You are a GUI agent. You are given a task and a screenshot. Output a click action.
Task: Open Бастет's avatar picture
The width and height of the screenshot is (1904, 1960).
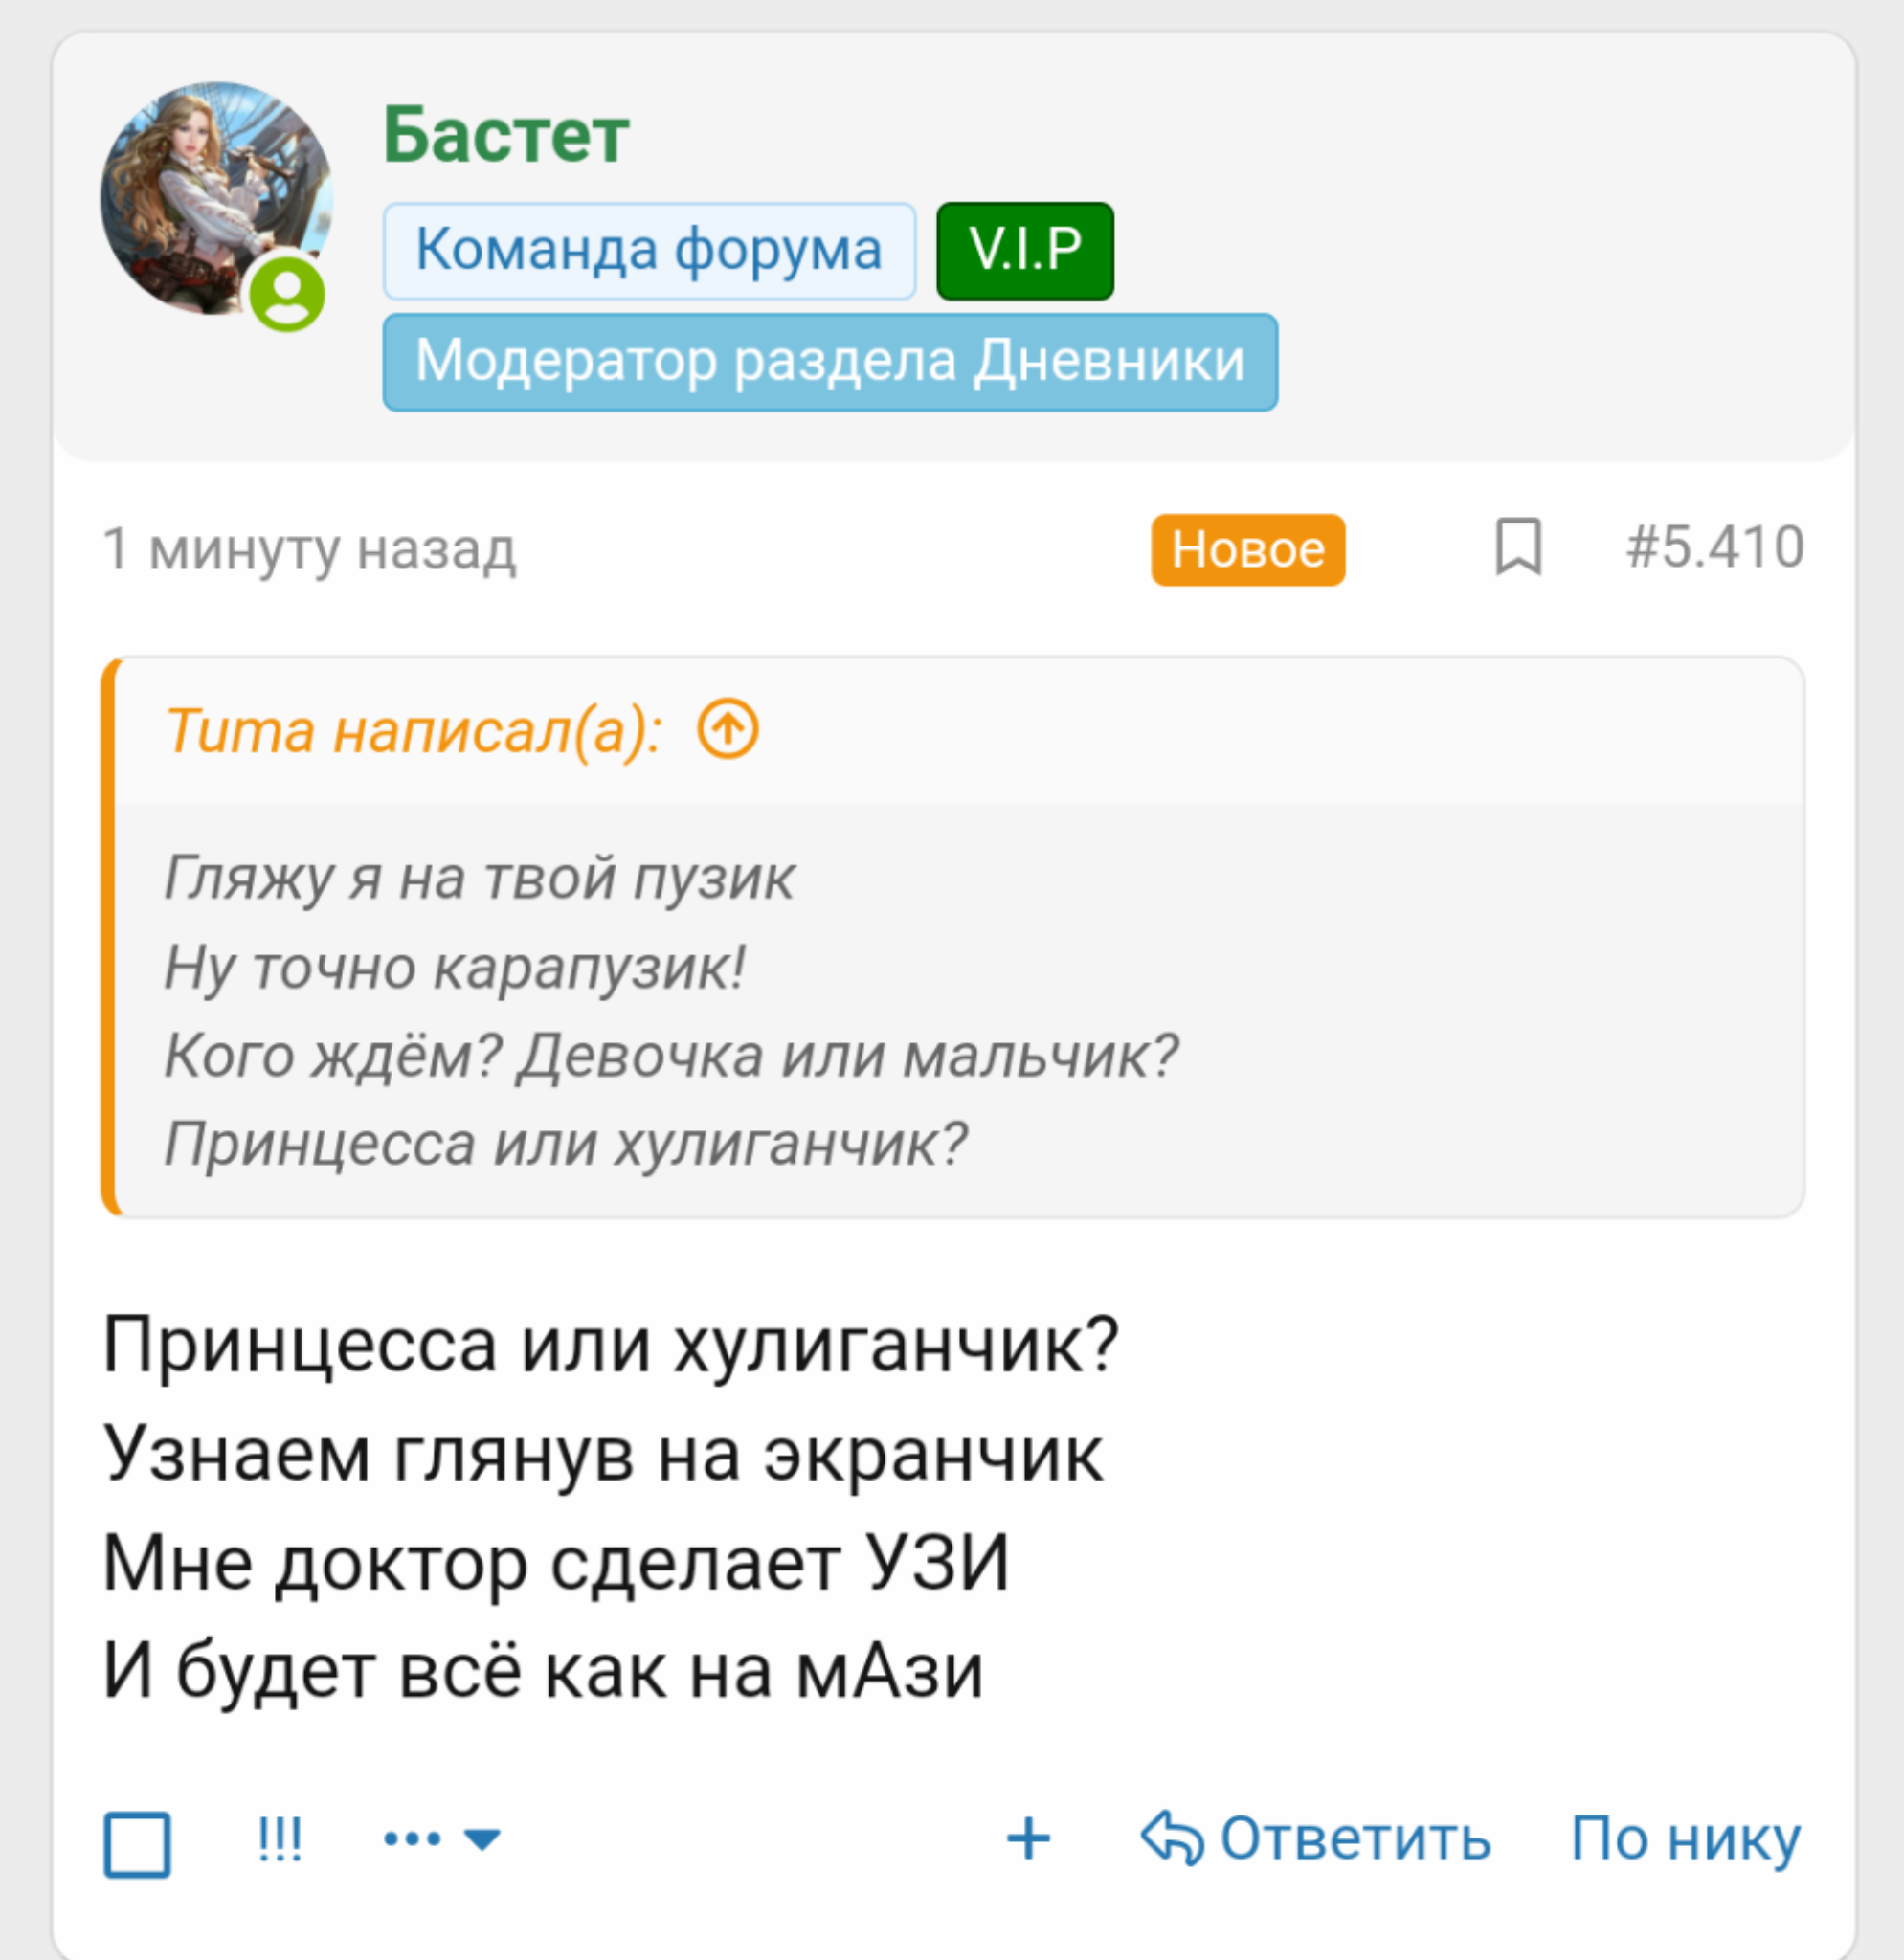pyautogui.click(x=205, y=190)
